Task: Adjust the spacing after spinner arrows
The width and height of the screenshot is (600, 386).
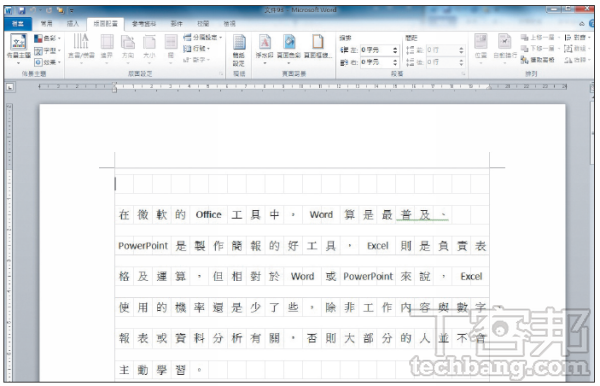Action: 461,62
